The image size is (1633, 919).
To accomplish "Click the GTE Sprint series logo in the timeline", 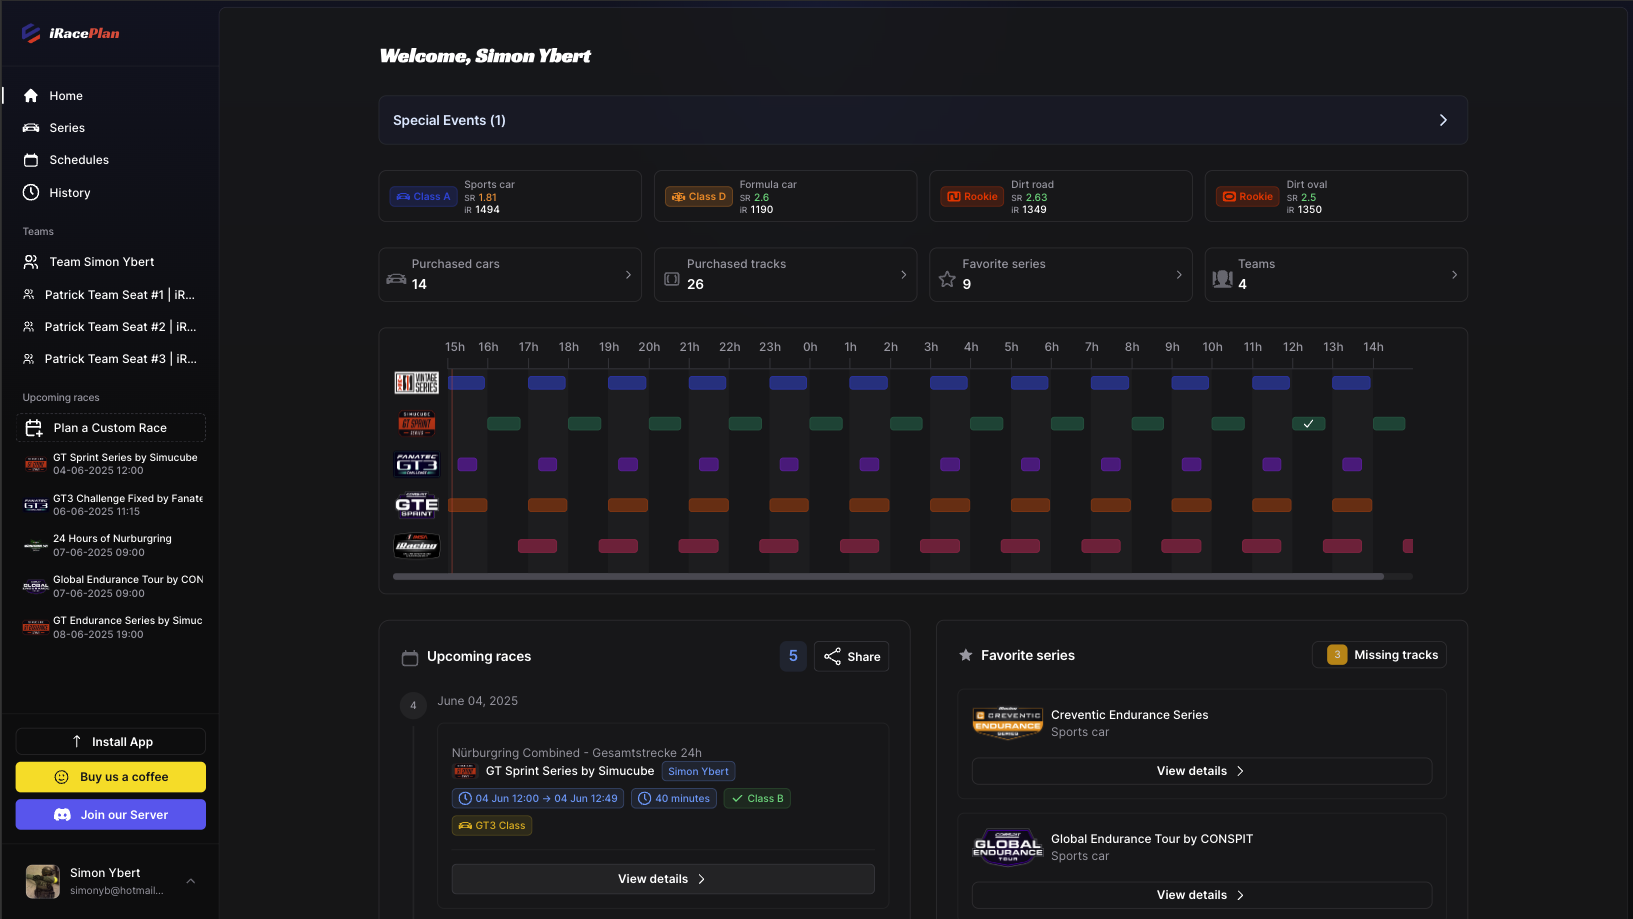I will [417, 505].
